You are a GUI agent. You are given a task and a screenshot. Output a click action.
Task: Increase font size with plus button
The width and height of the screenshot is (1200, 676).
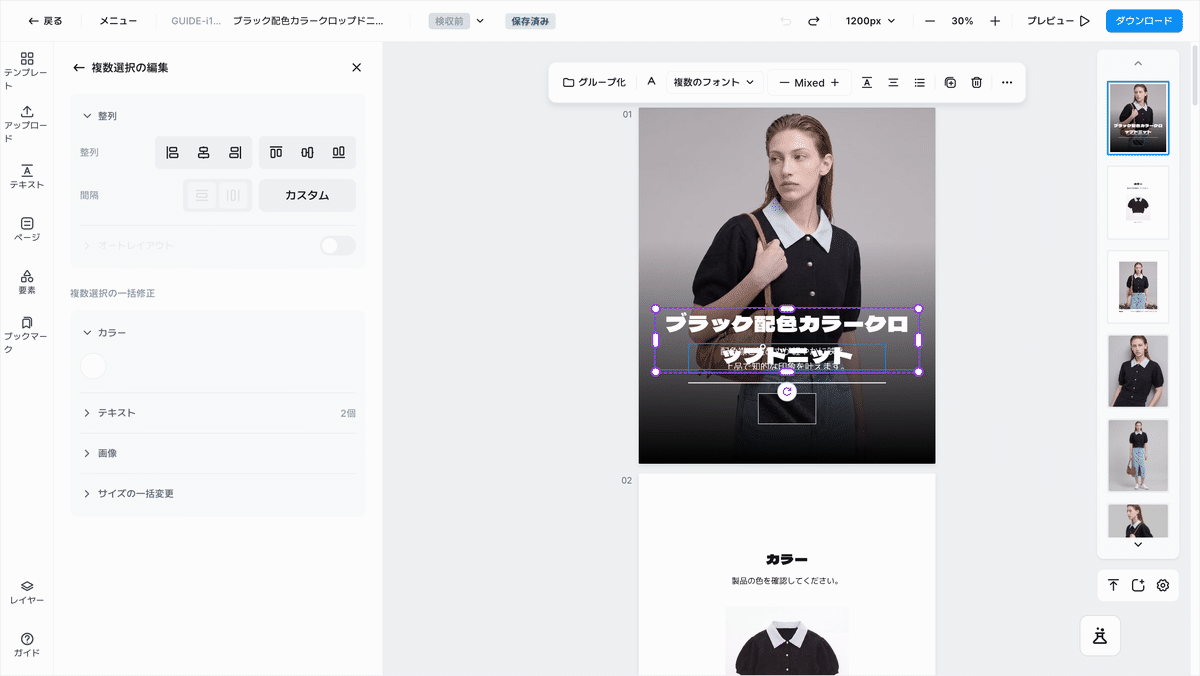point(835,83)
